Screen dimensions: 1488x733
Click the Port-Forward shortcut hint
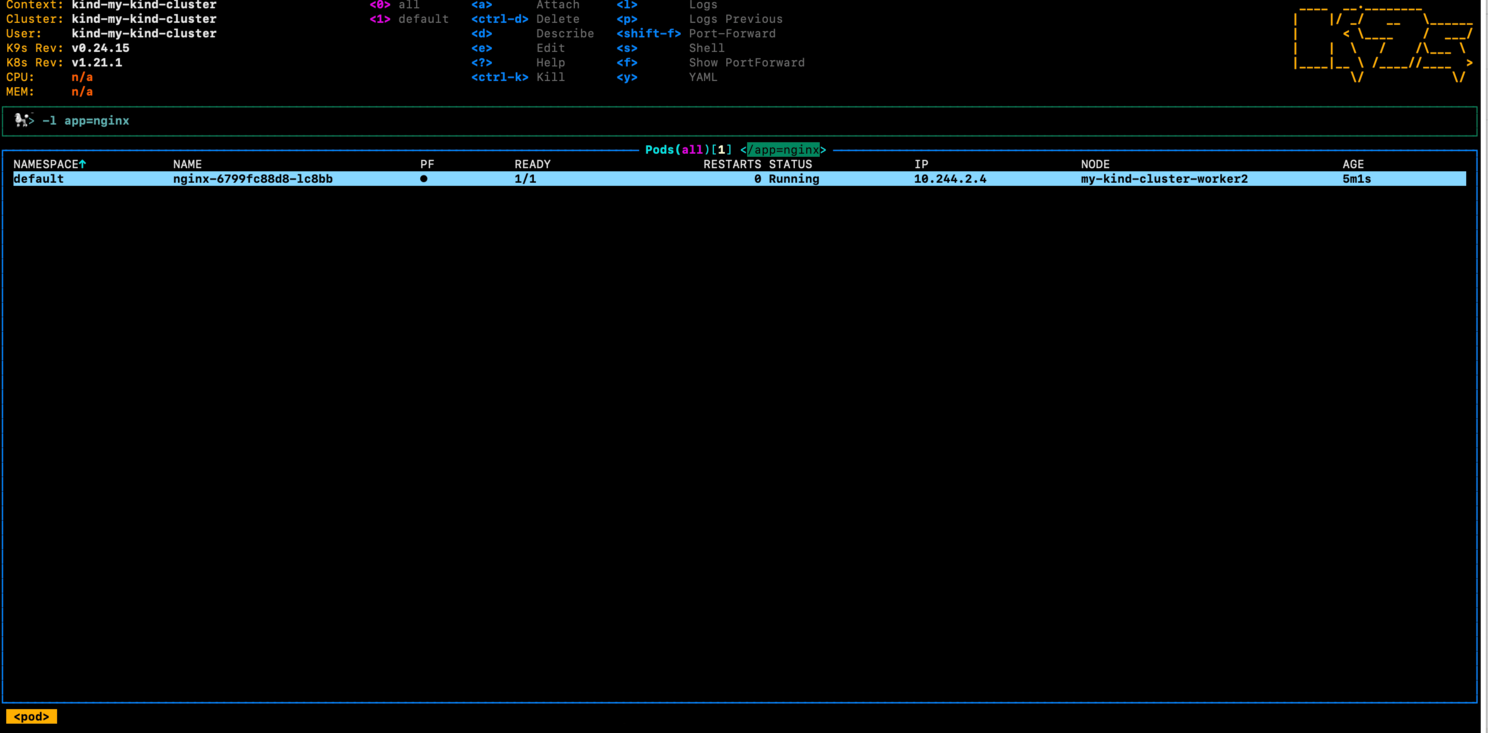(697, 34)
